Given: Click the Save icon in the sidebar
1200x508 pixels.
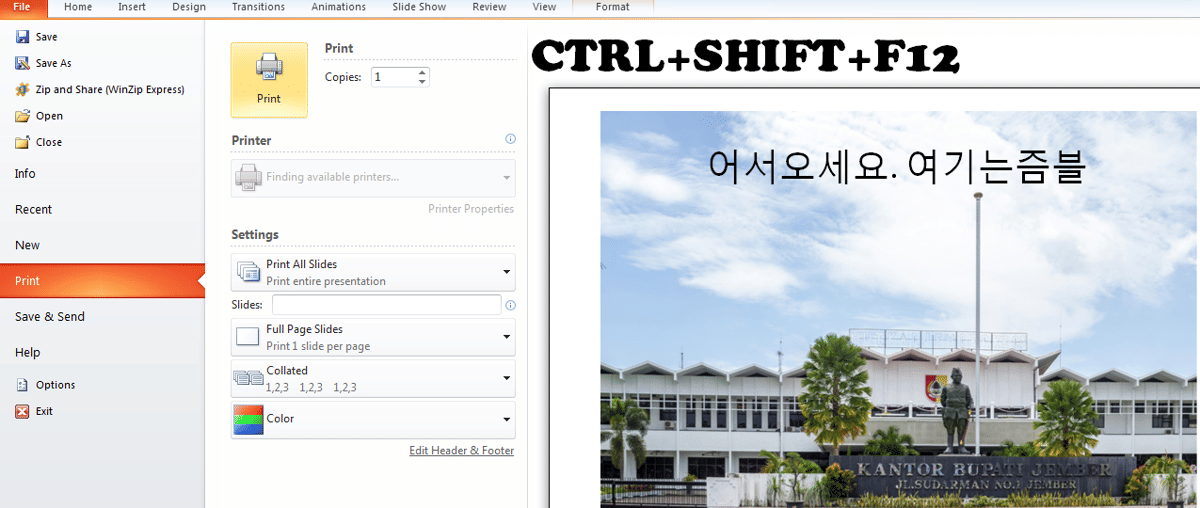Looking at the screenshot, I should tap(22, 37).
